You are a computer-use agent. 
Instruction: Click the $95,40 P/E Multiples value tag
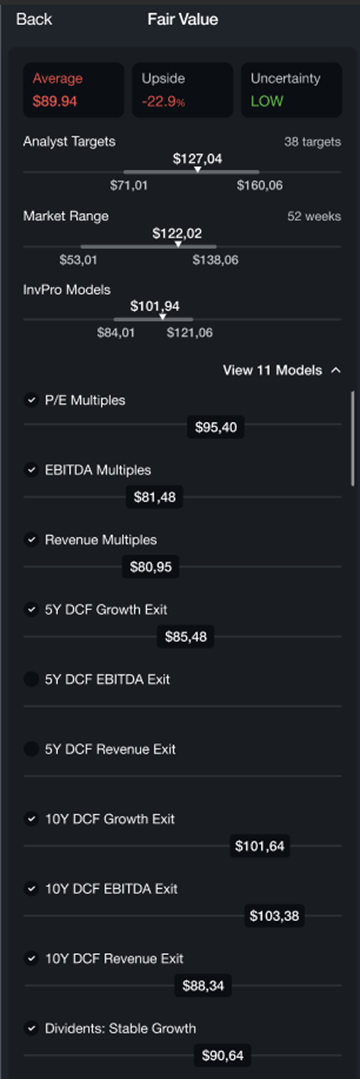[216, 427]
